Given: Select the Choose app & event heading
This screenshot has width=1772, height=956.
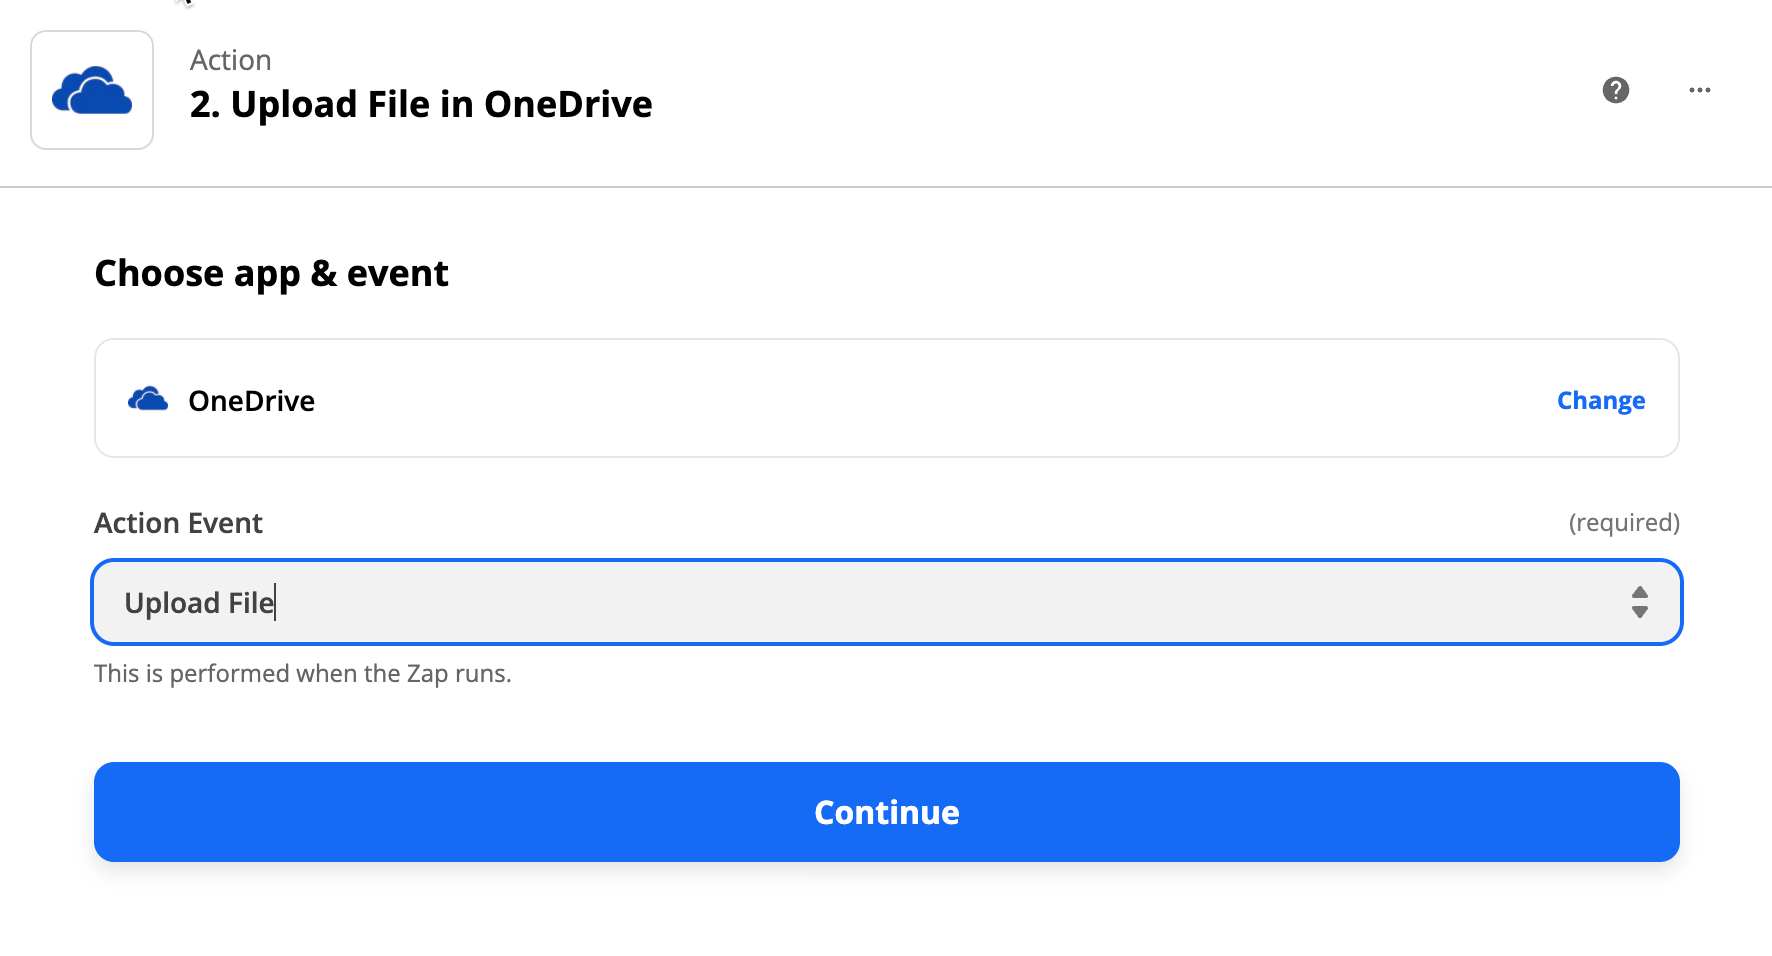Looking at the screenshot, I should click(x=271, y=273).
